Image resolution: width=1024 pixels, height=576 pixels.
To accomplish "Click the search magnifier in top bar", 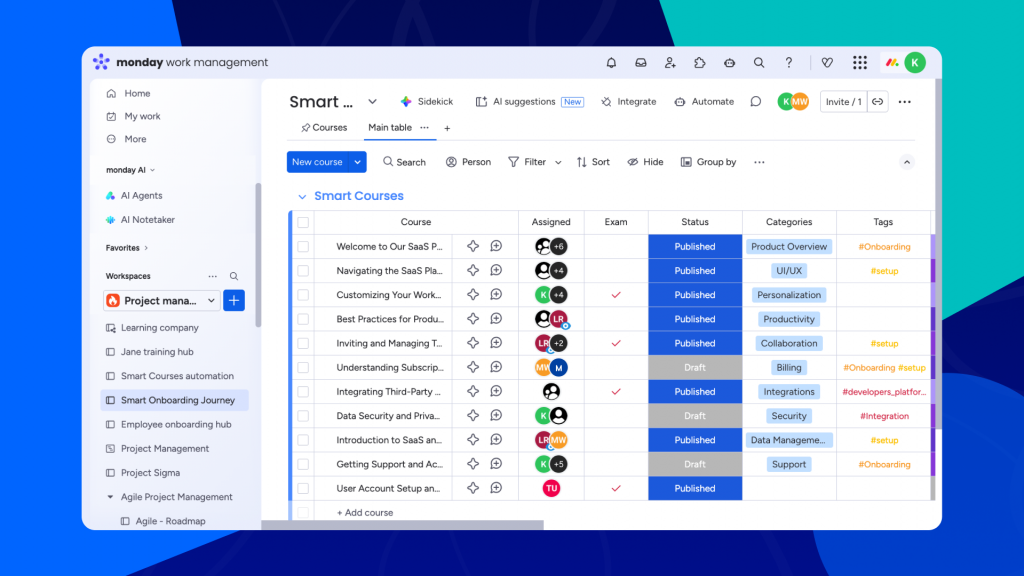I will (x=759, y=63).
